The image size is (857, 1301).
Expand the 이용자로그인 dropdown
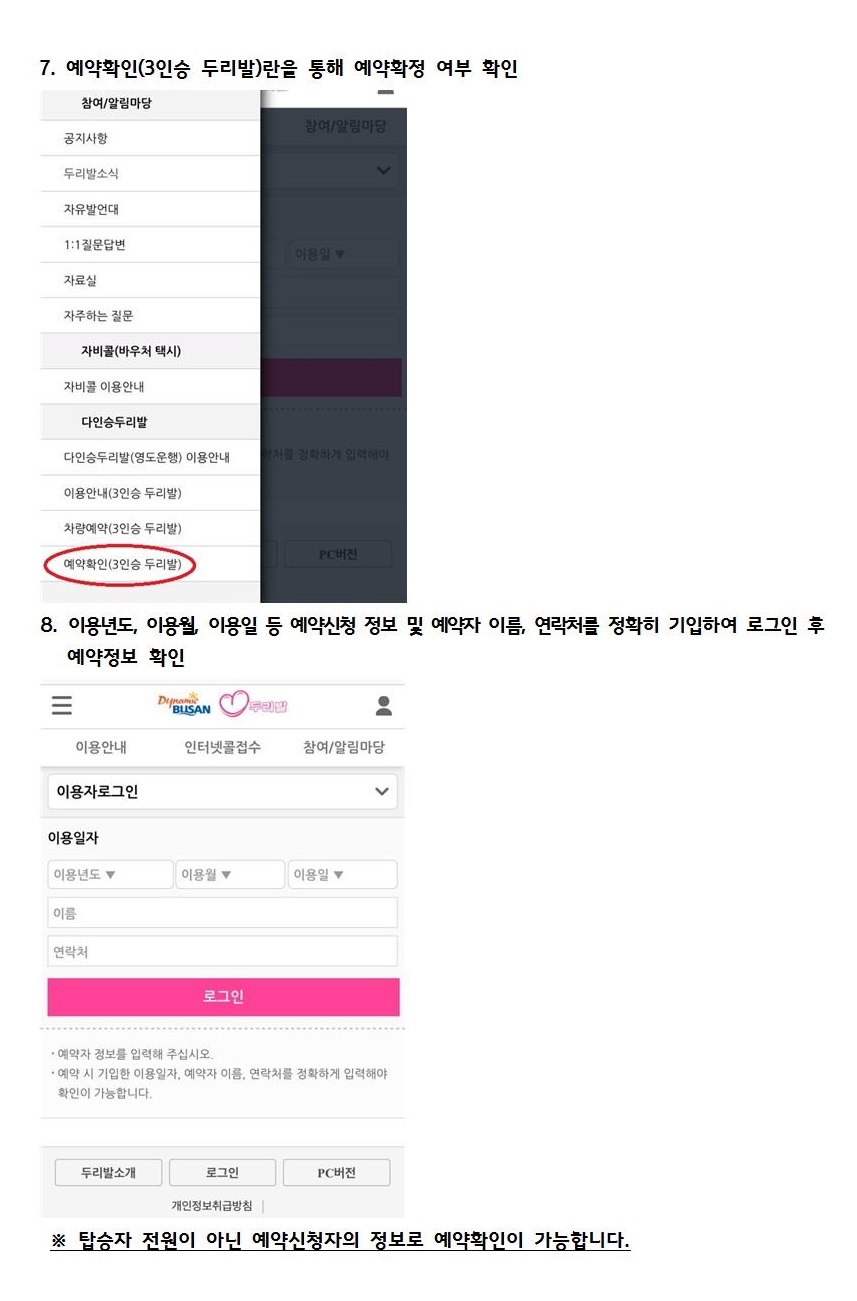click(222, 791)
